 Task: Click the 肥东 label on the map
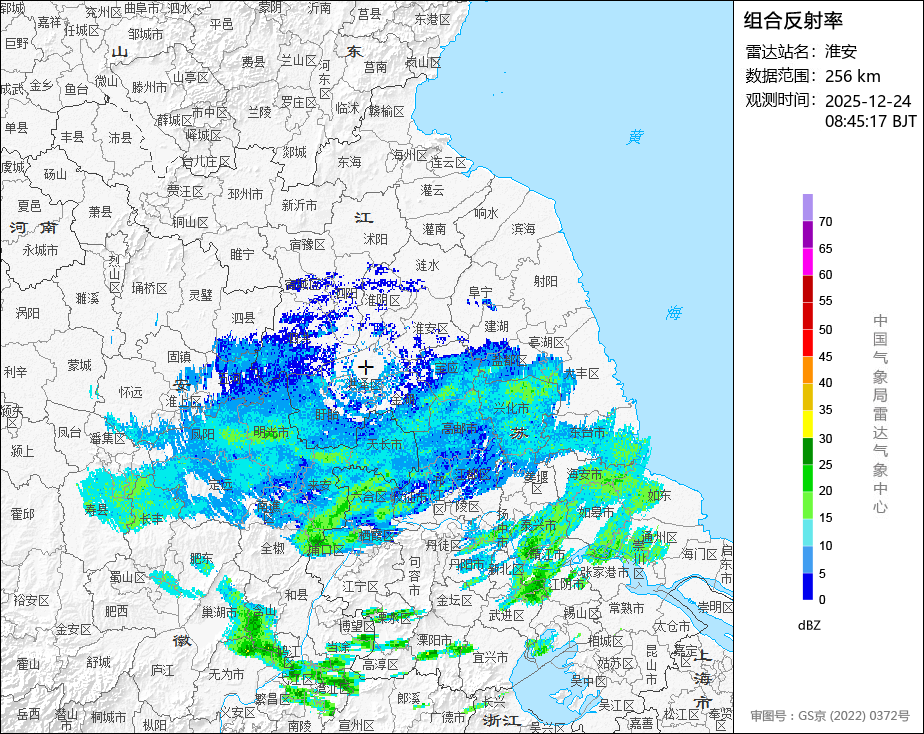(202, 557)
